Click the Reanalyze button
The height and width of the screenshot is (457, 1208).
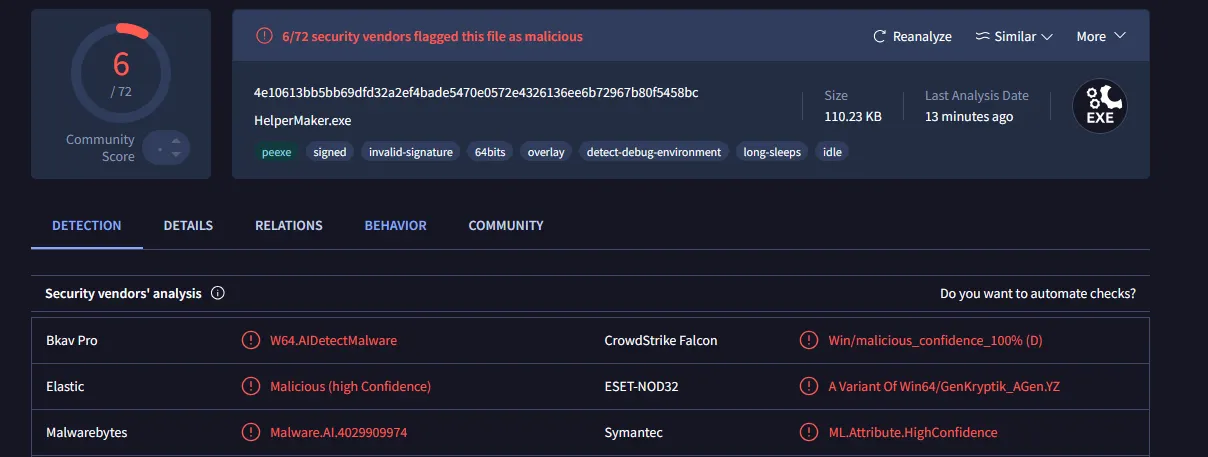(x=912, y=36)
